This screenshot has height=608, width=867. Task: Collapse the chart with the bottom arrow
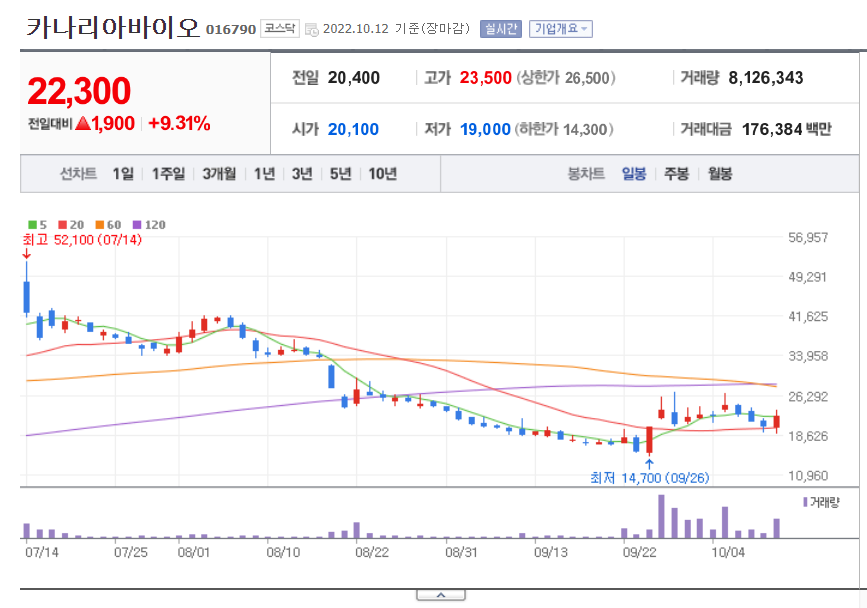click(x=441, y=595)
